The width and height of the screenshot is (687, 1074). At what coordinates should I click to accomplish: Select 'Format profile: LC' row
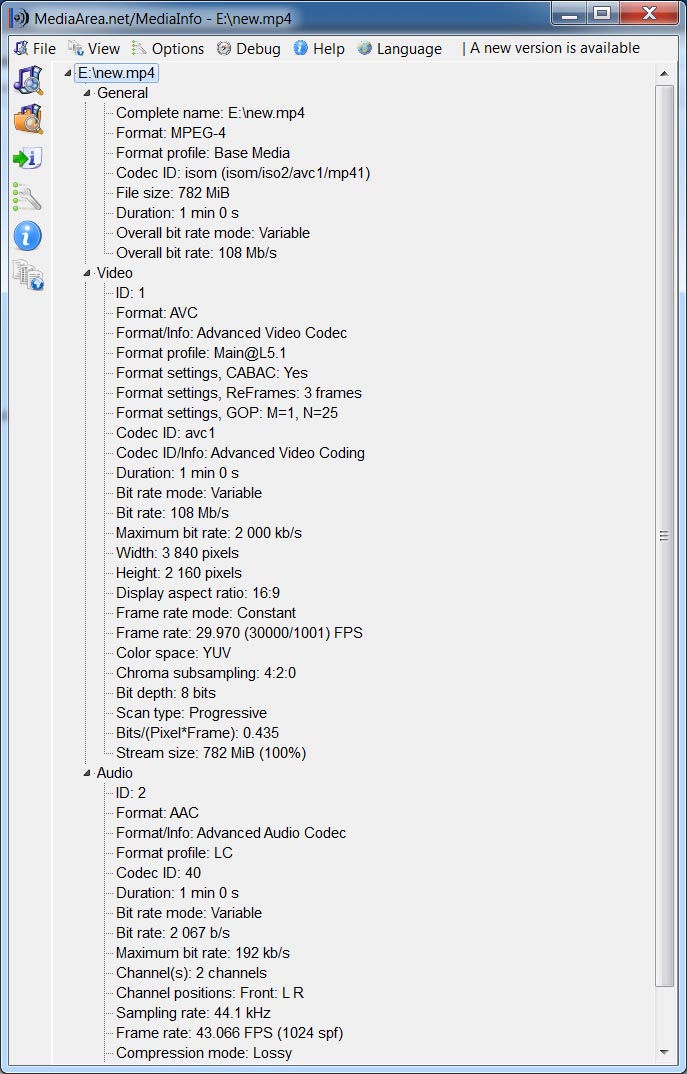pos(175,853)
